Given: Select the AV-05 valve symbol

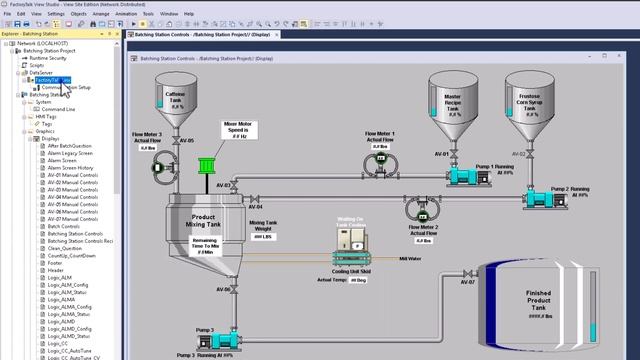Looking at the screenshot, I should coord(176,140).
